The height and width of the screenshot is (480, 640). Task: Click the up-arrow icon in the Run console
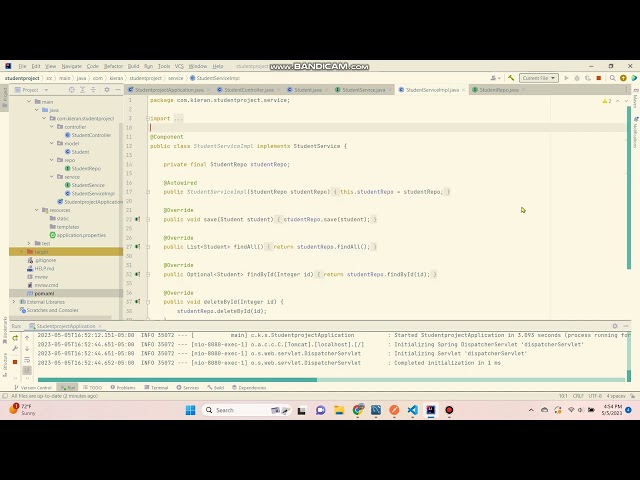27,338
